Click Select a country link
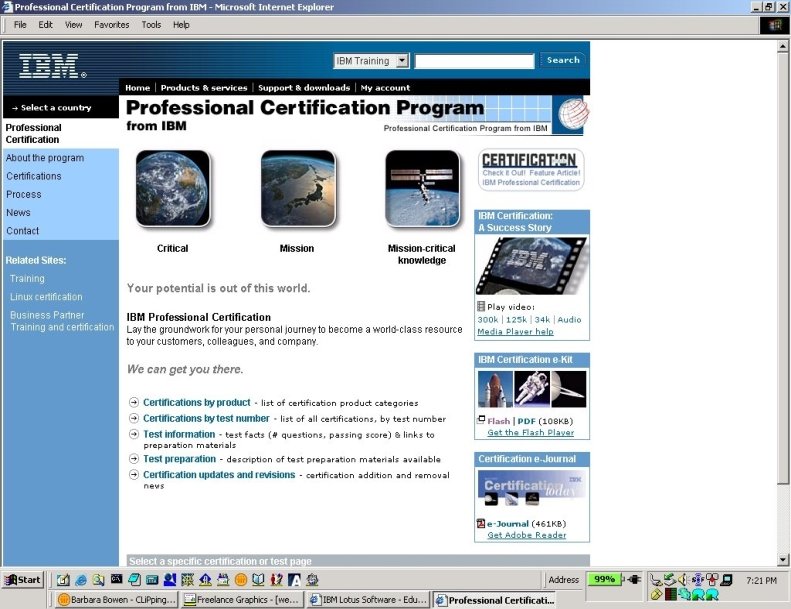This screenshot has width=791, height=609. pyautogui.click(x=51, y=107)
